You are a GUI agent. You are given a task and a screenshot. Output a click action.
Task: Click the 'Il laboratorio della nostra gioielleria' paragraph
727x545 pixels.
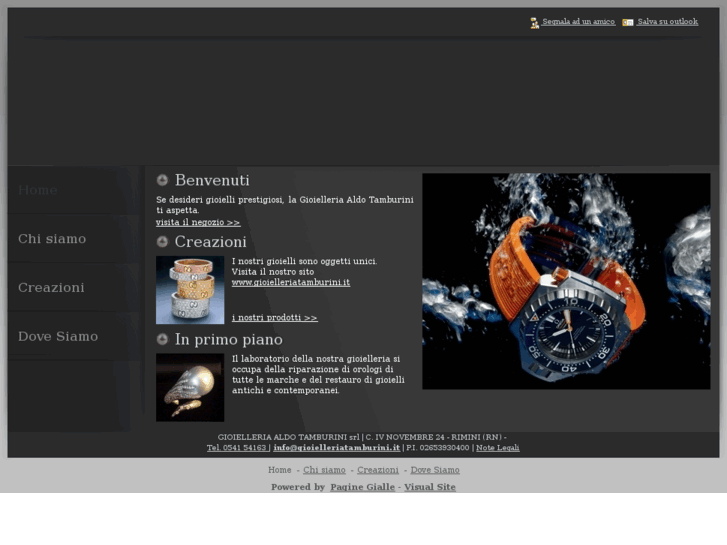point(318,375)
